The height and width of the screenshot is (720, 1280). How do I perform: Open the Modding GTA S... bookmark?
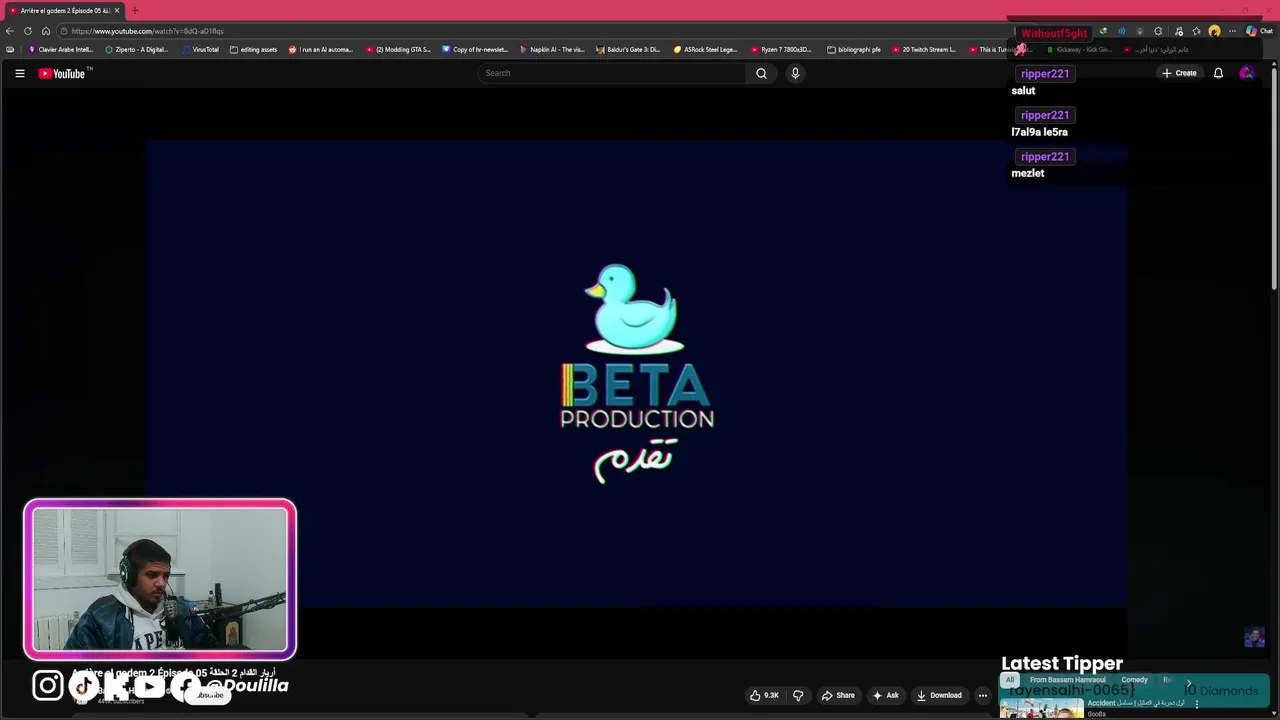(398, 49)
